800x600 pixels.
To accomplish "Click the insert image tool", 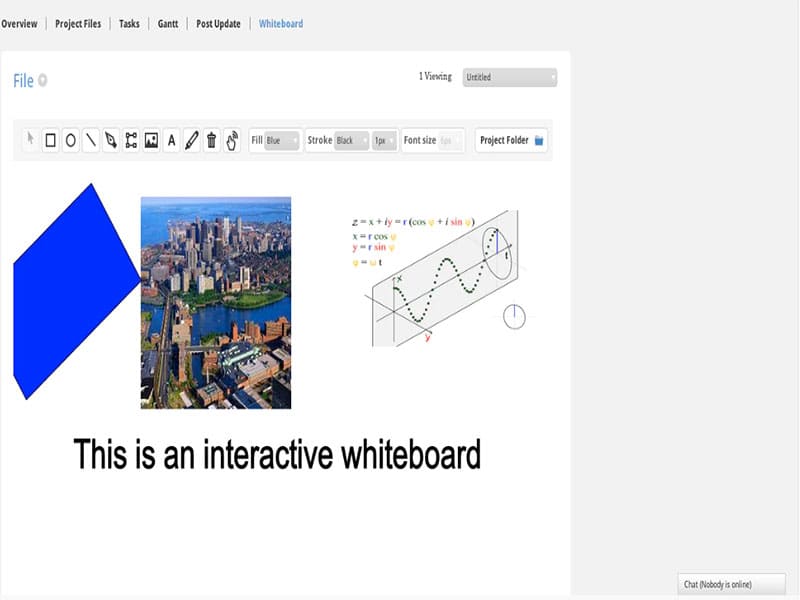I will [151, 140].
